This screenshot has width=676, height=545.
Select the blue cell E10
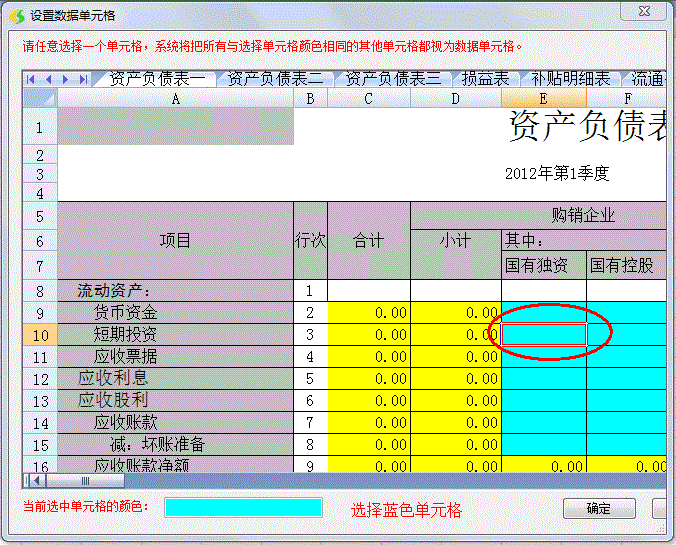[544, 335]
